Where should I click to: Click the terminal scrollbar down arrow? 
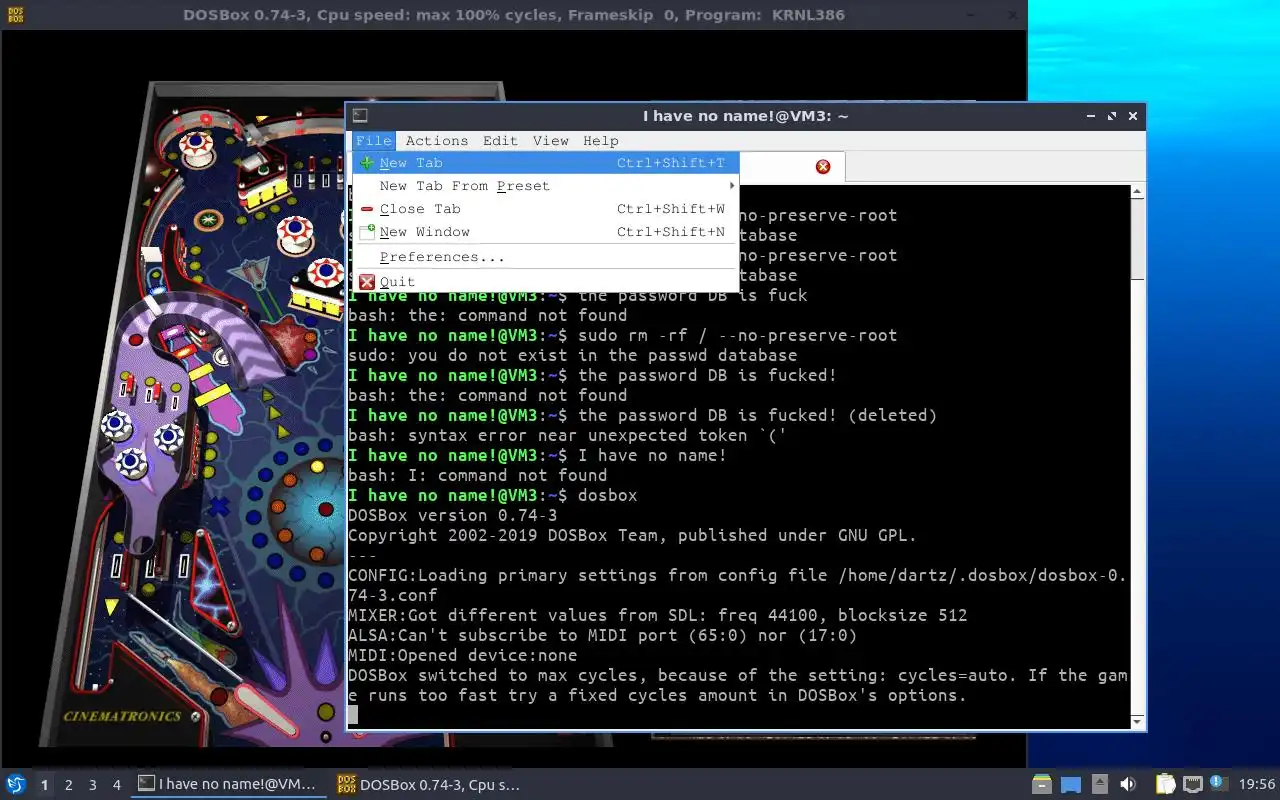click(1137, 721)
